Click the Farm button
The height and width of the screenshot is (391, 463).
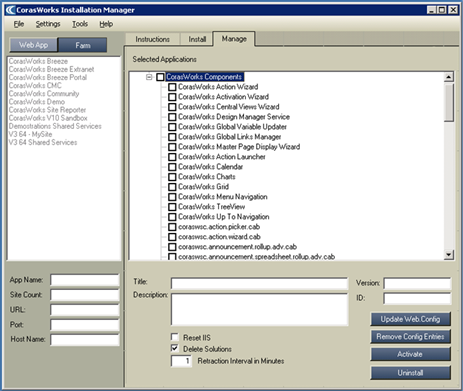coord(83,45)
